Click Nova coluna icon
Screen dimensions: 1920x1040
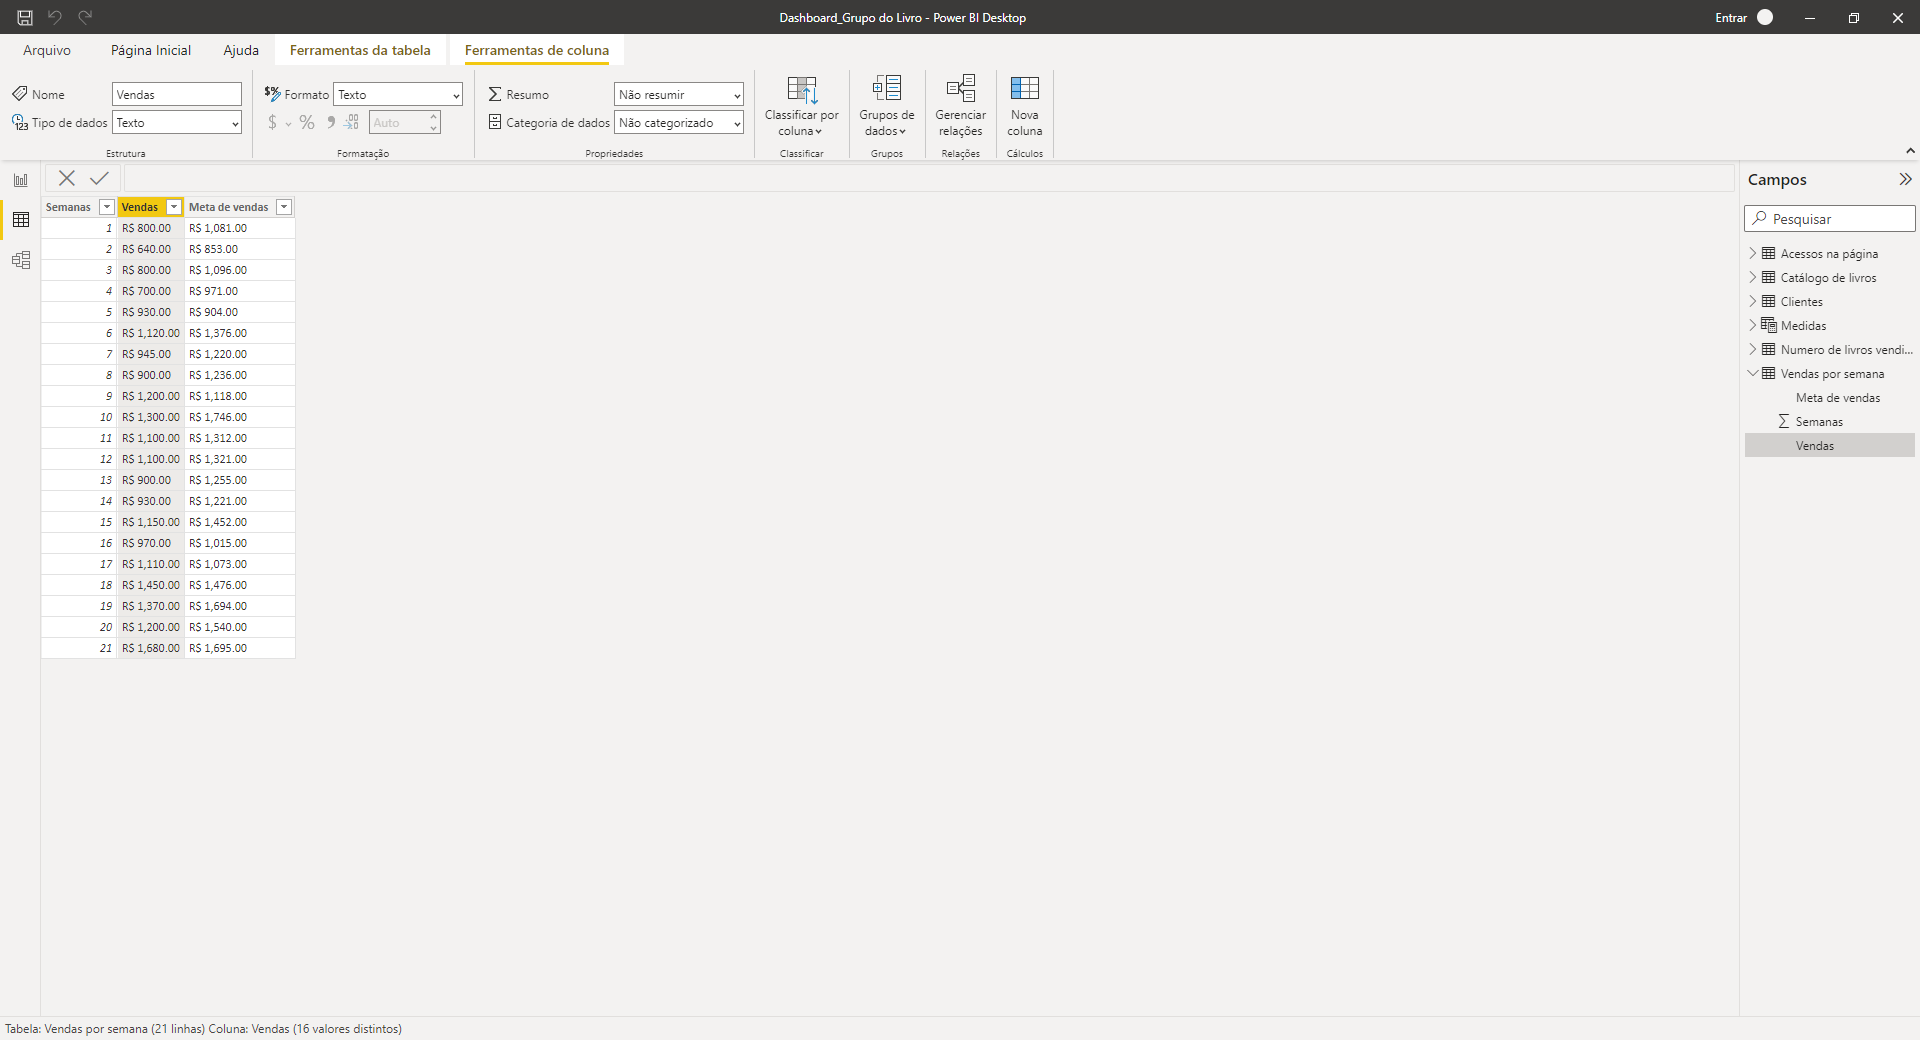pyautogui.click(x=1025, y=88)
